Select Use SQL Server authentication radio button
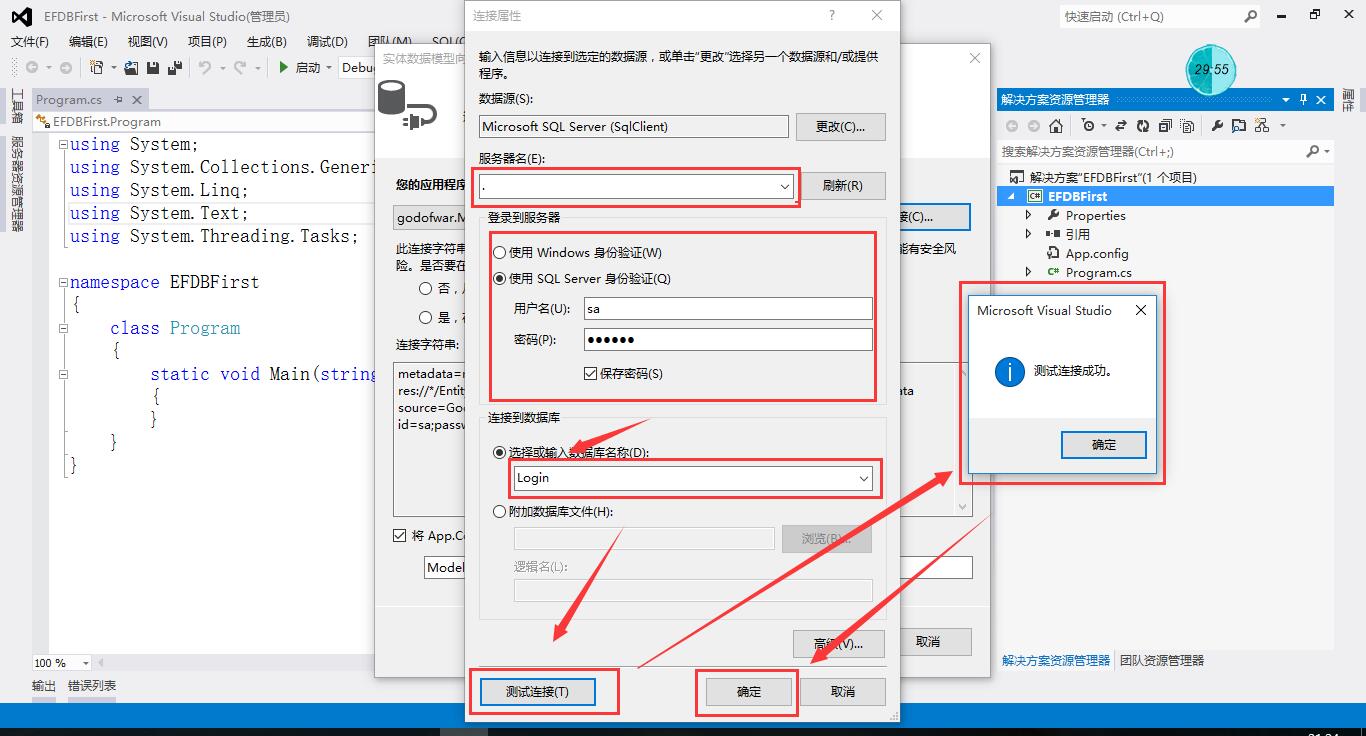This screenshot has height=736, width=1366. click(x=501, y=279)
